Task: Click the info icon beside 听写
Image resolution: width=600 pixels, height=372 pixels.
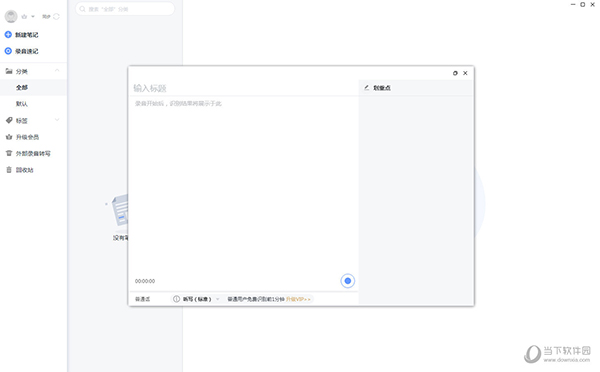Action: coord(176,299)
